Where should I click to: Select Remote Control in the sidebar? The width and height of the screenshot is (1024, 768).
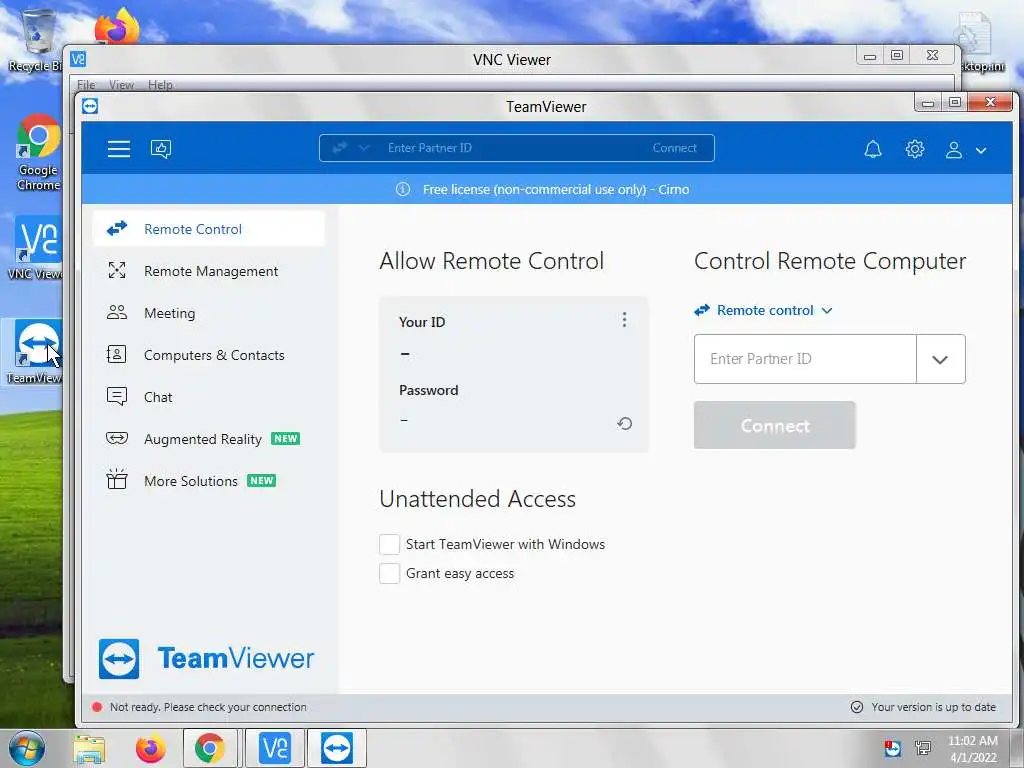click(x=209, y=229)
